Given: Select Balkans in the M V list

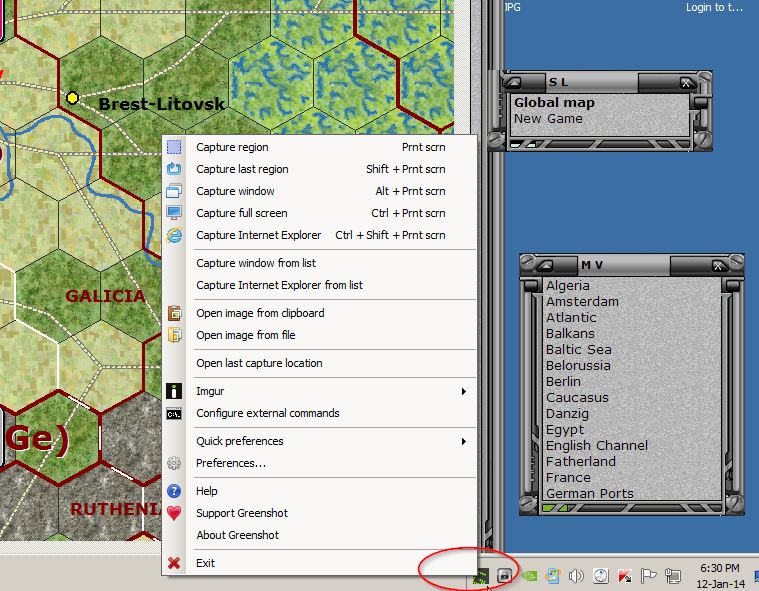Looking at the screenshot, I should pos(570,333).
